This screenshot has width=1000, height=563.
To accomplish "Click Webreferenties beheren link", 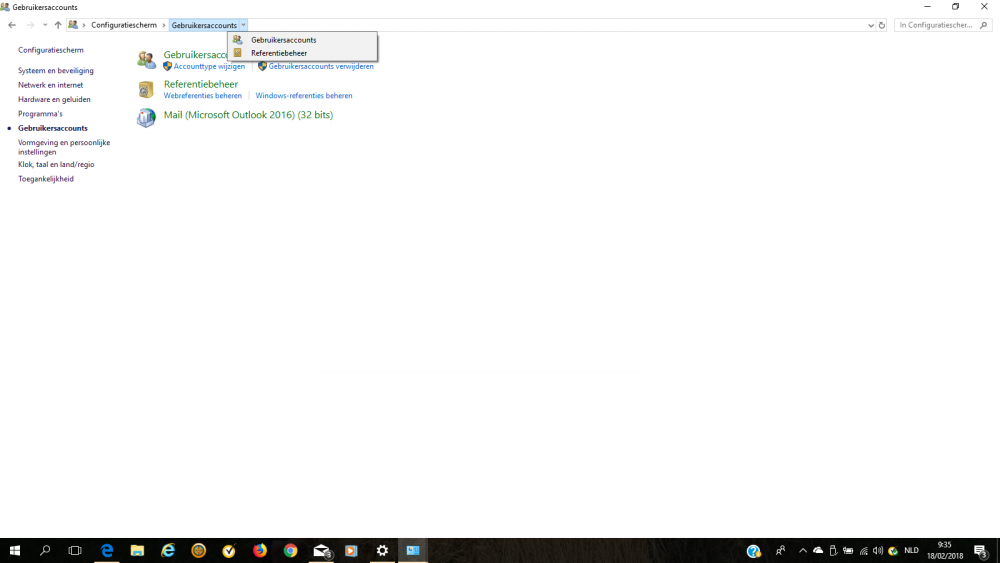I will [203, 96].
